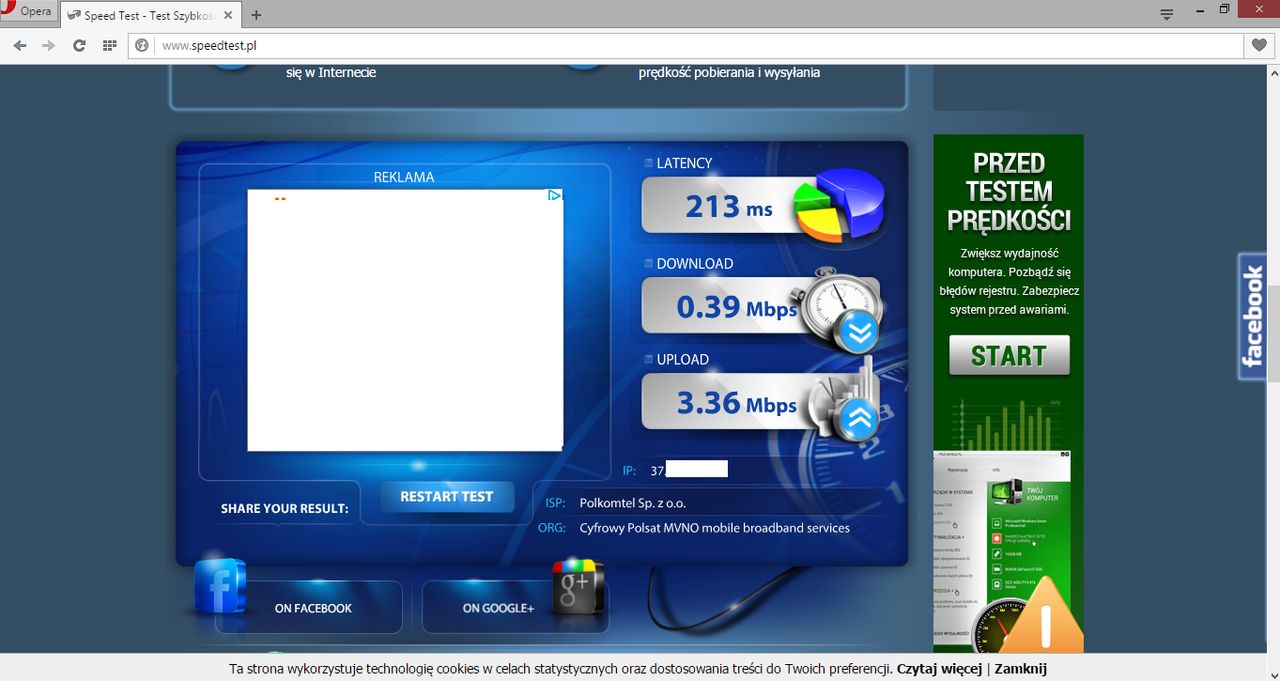Click the upload bar chart icon
The height and width of the screenshot is (681, 1280).
click(x=845, y=401)
